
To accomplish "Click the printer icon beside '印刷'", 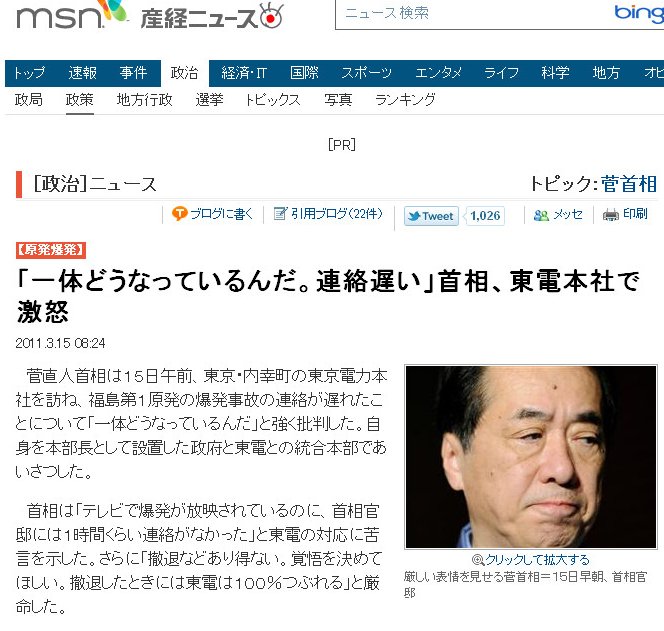I will coord(611,215).
